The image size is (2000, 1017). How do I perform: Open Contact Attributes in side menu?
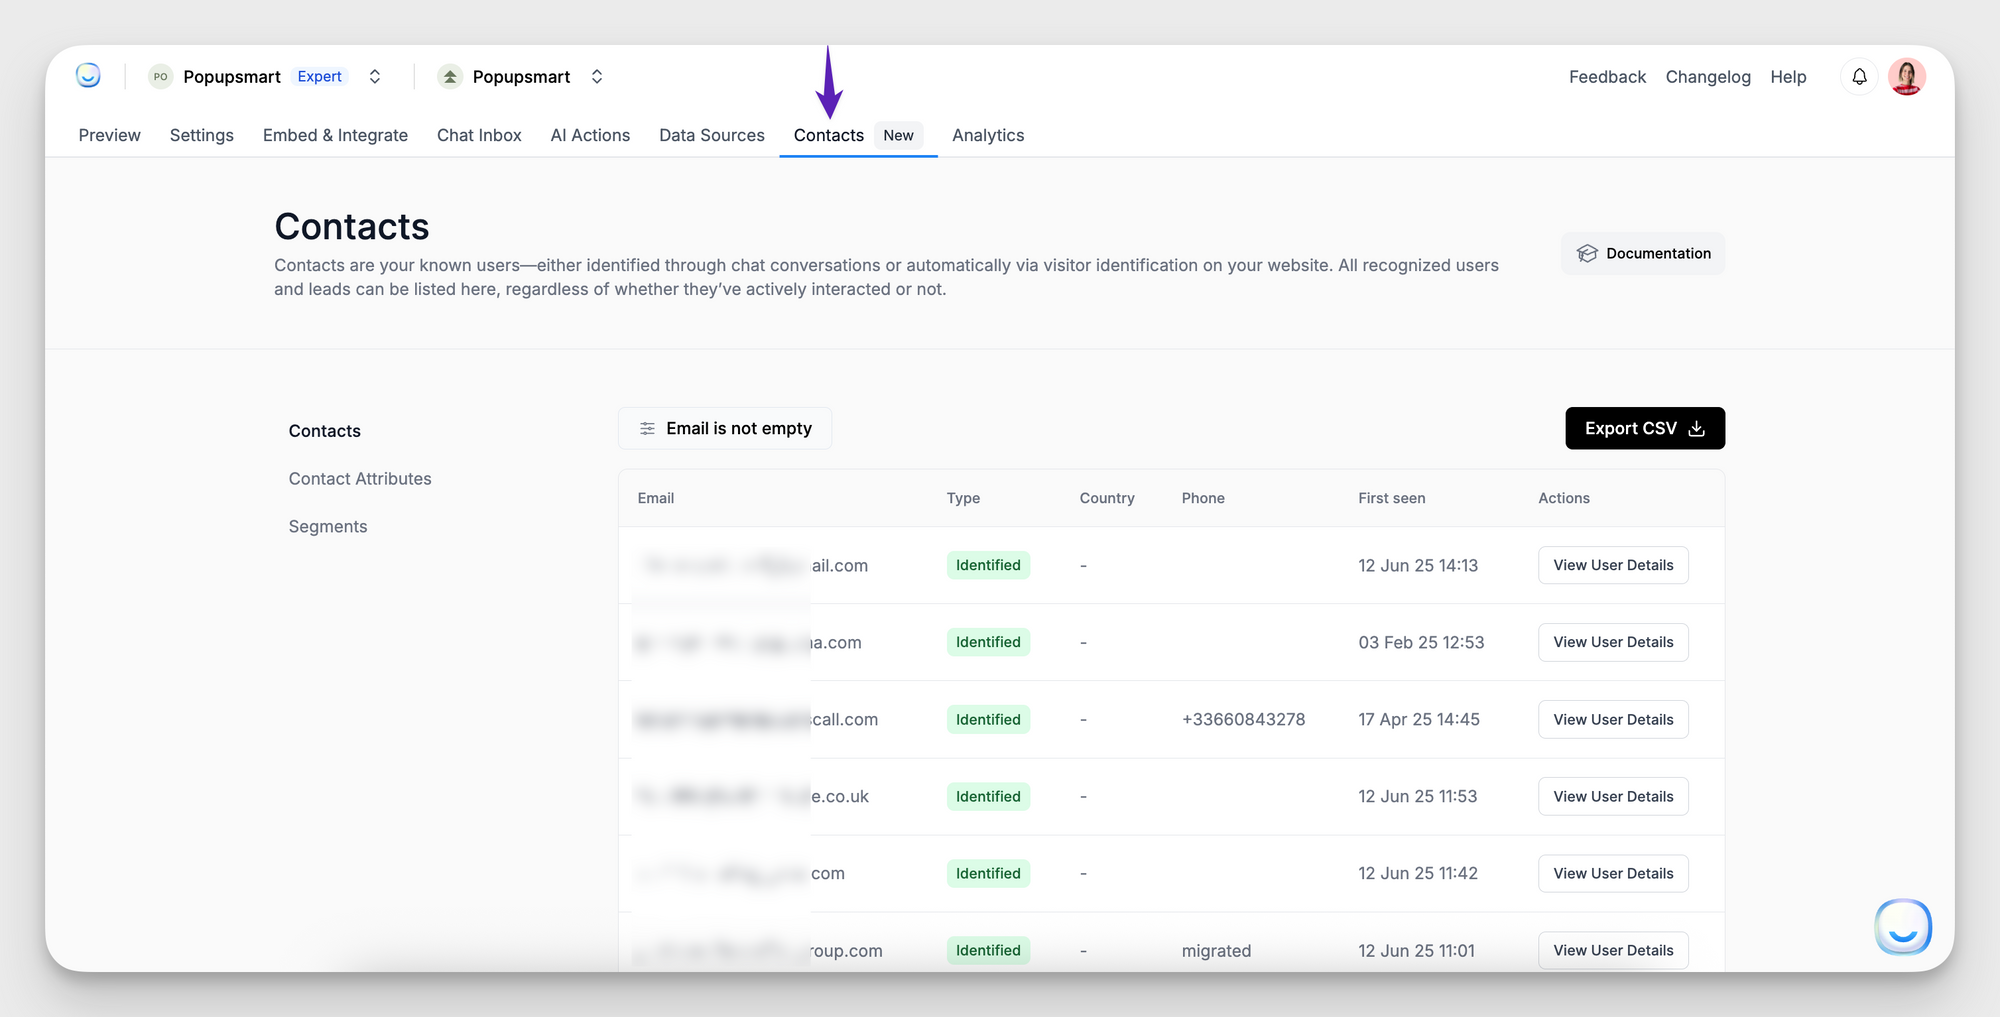(x=360, y=479)
